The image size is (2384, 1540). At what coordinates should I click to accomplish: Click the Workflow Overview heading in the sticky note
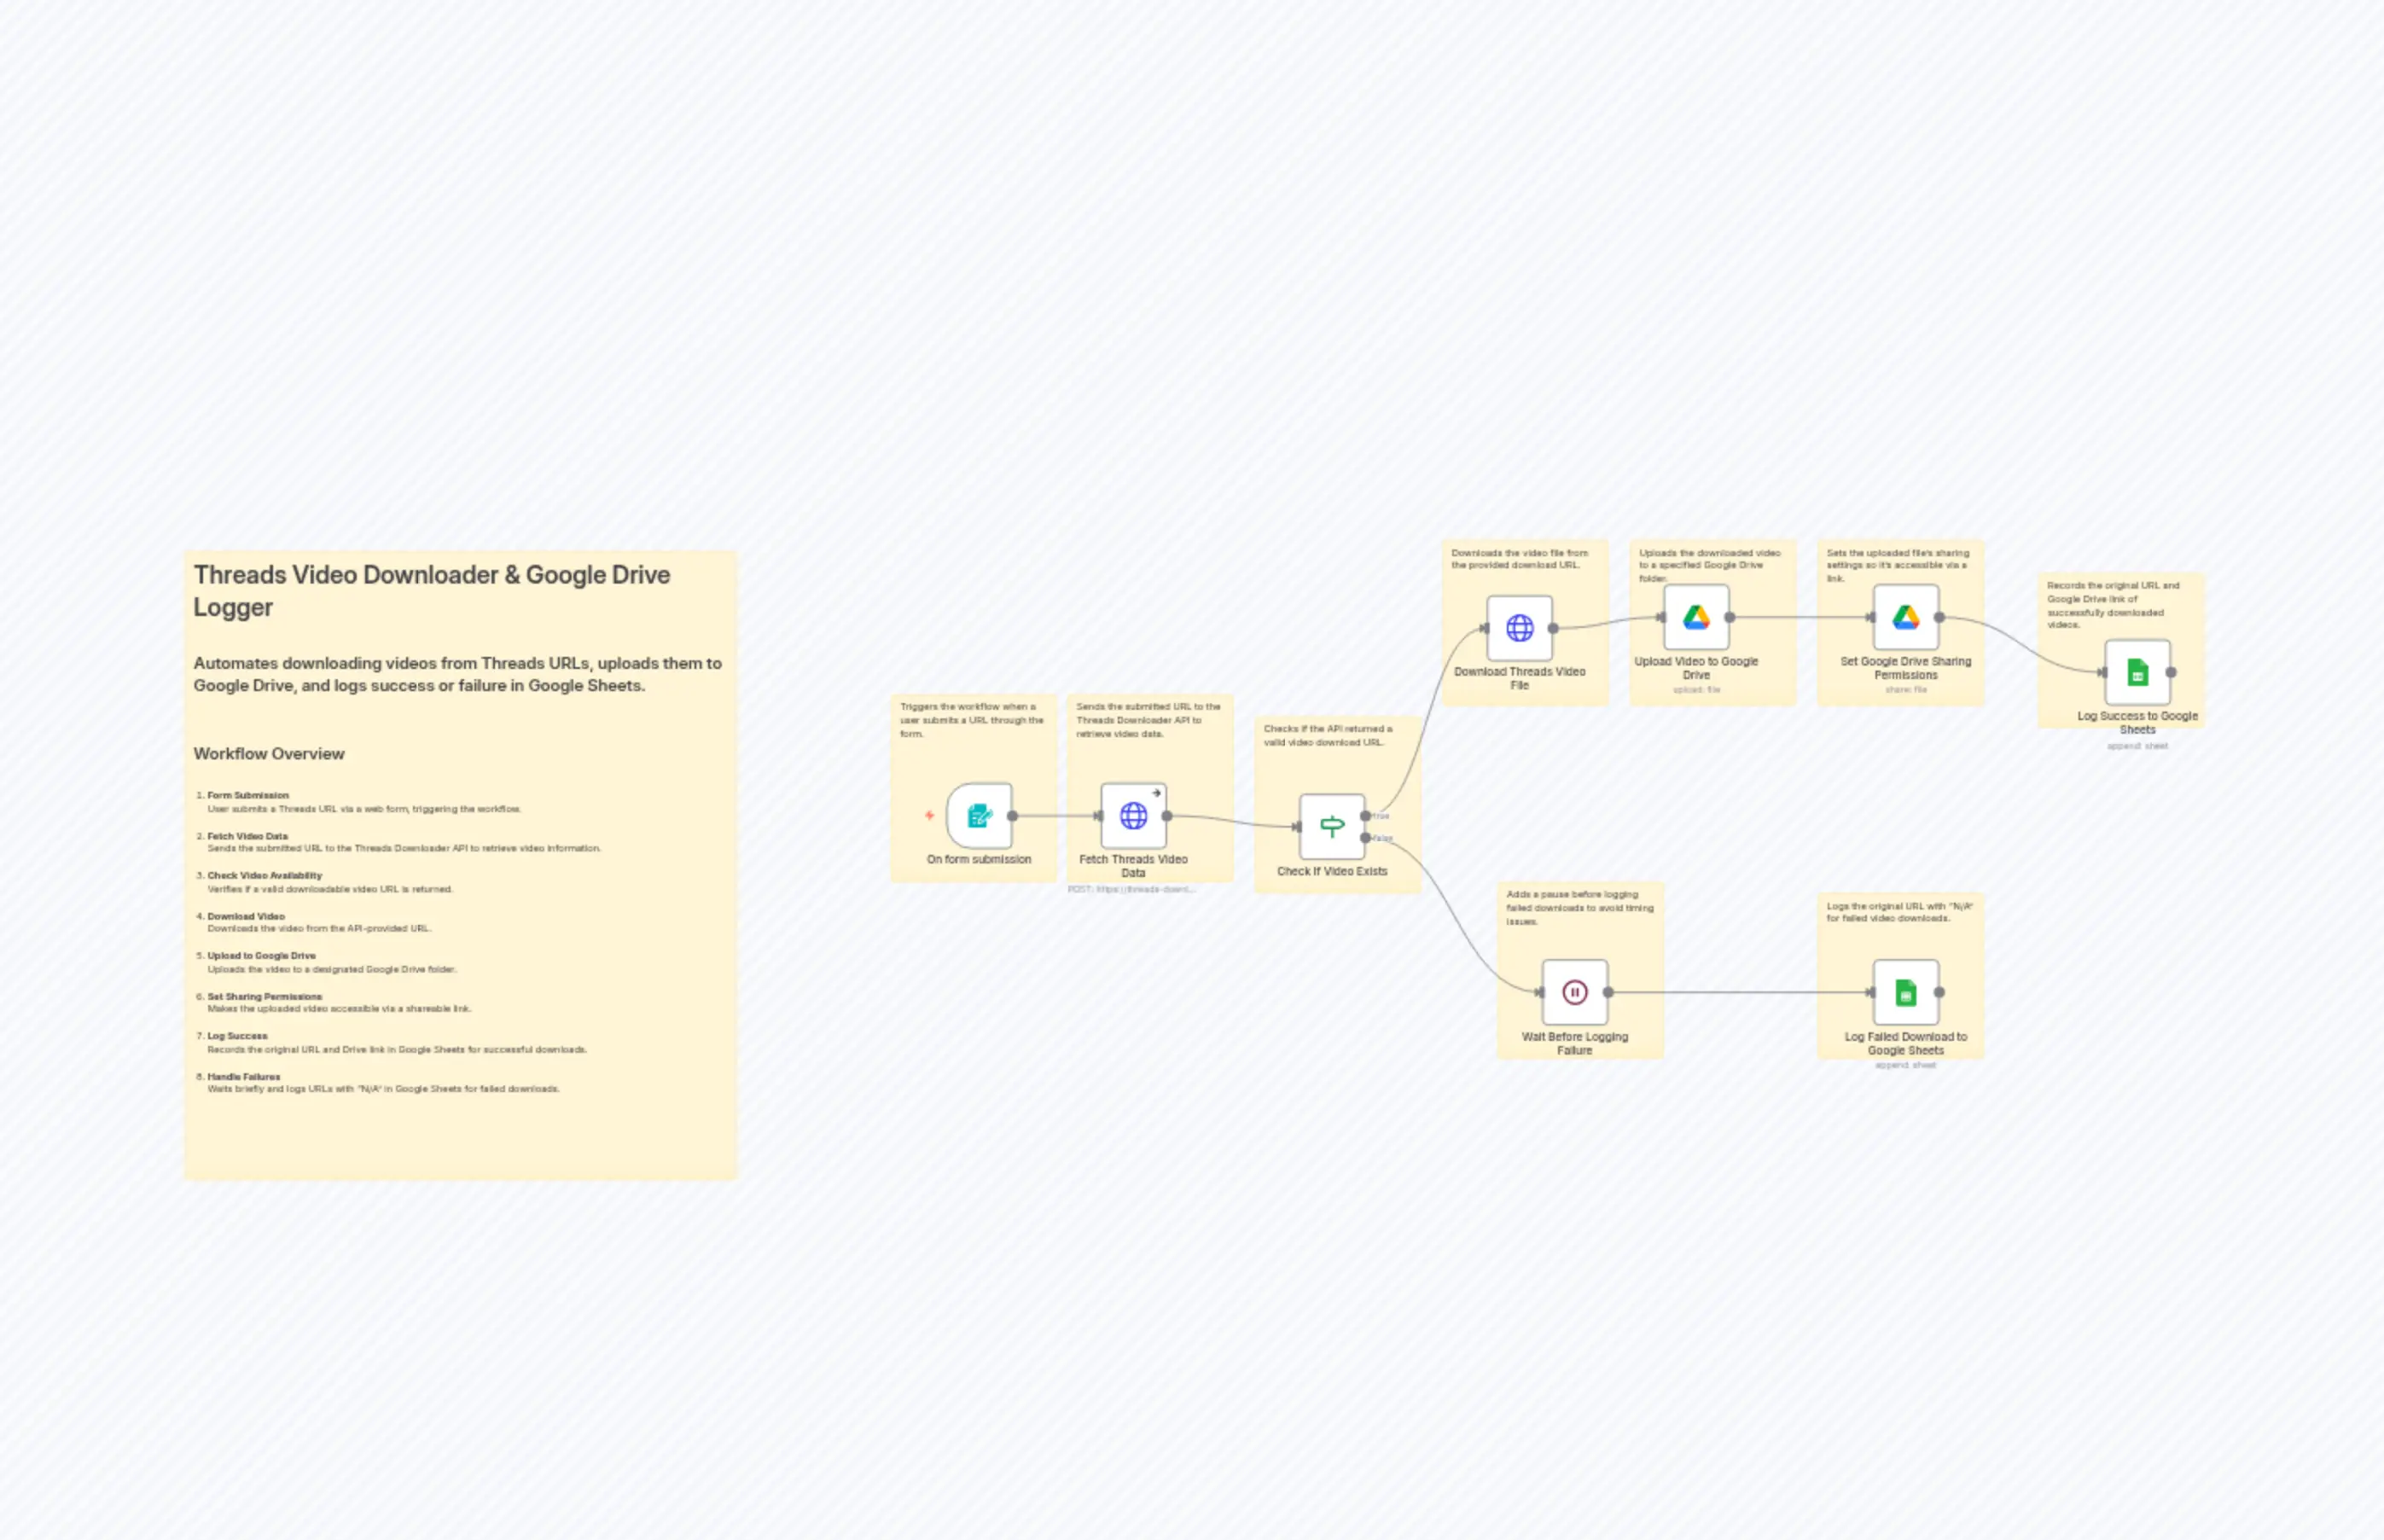[269, 753]
